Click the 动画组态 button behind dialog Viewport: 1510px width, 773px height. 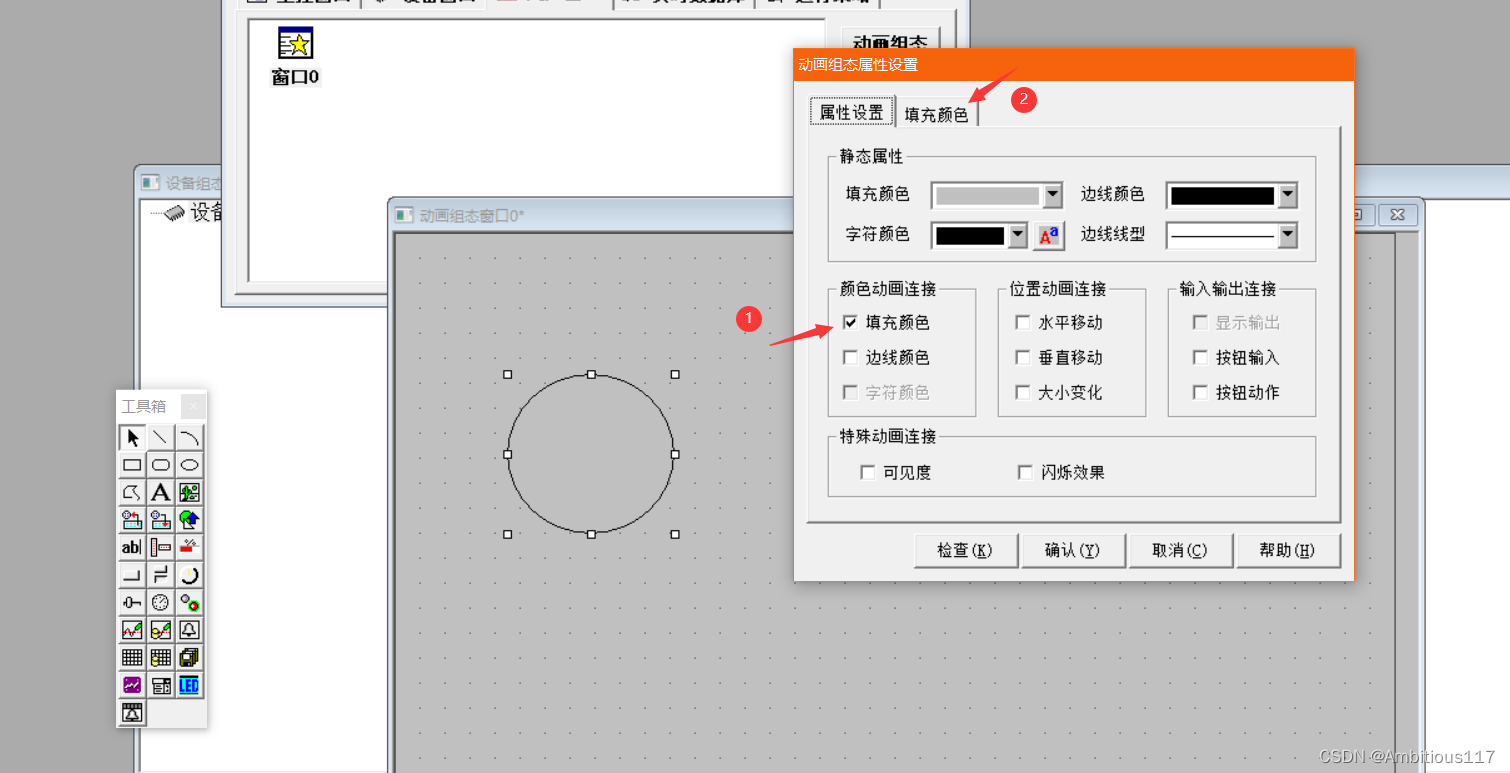coord(890,41)
